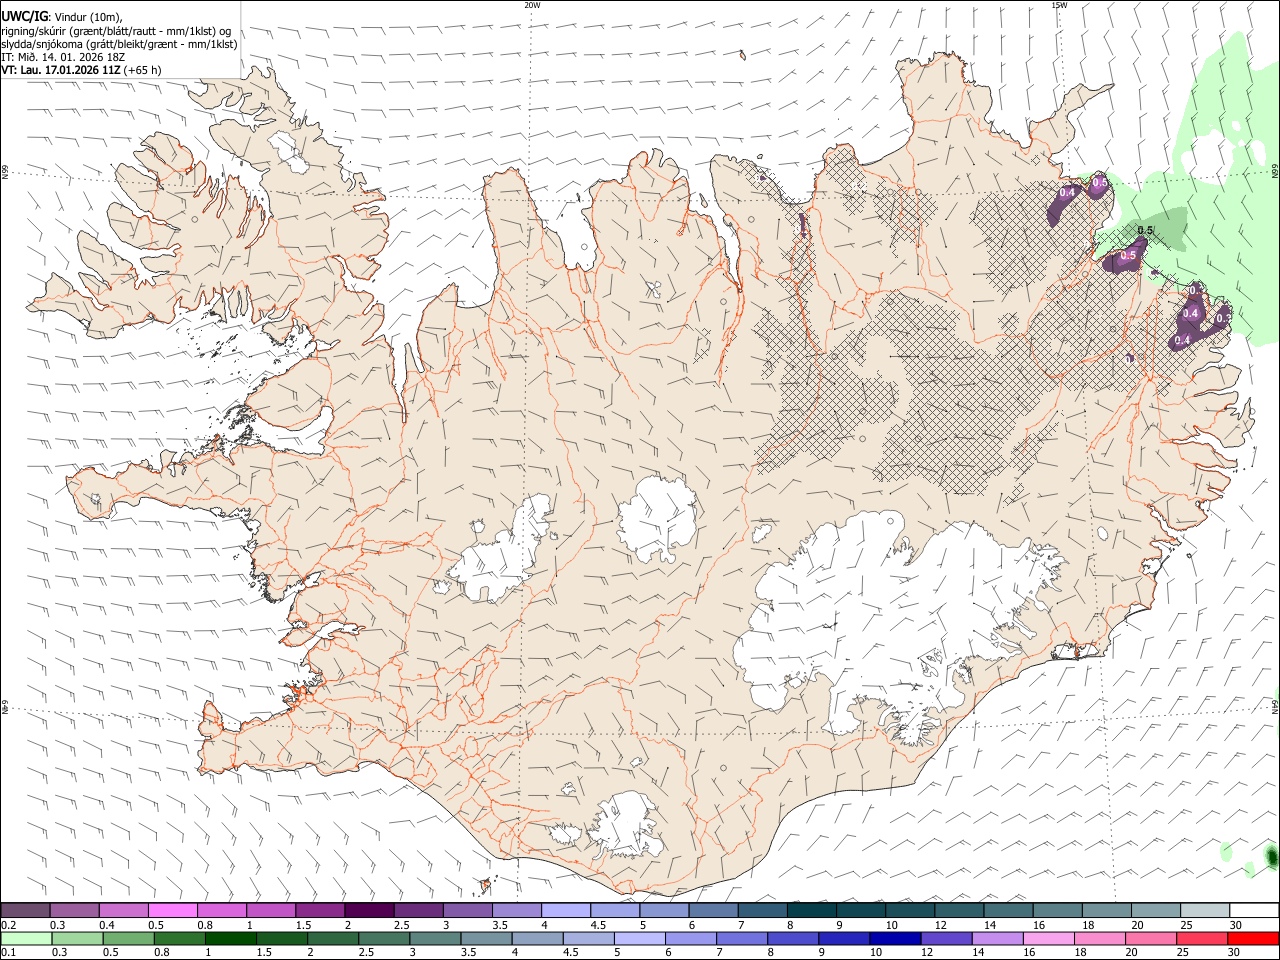Viewport: 1280px width, 960px height.
Task: Click the black 0.5 label on the green sea area
Action: [x=1146, y=231]
